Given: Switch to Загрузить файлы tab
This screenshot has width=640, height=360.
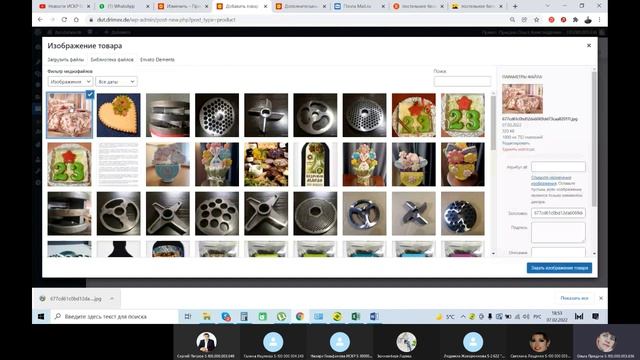Looking at the screenshot, I should point(66,60).
